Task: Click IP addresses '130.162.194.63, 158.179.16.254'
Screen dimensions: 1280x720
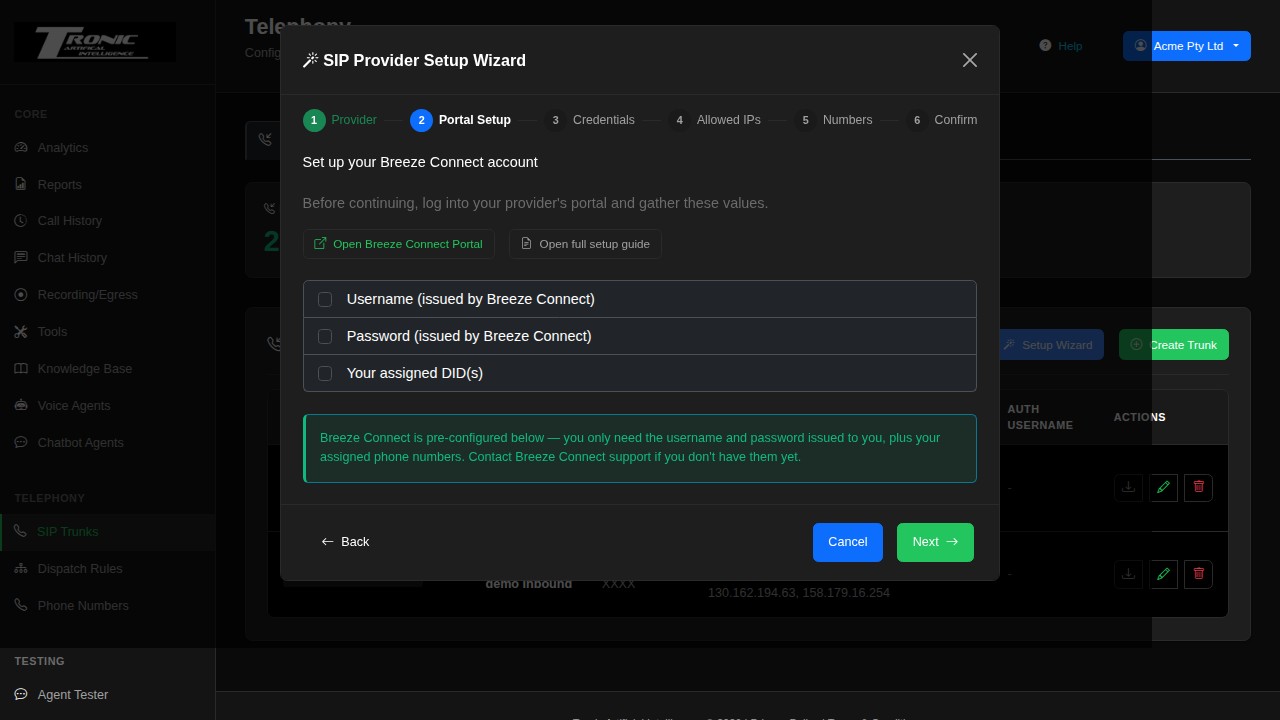Action: (799, 593)
